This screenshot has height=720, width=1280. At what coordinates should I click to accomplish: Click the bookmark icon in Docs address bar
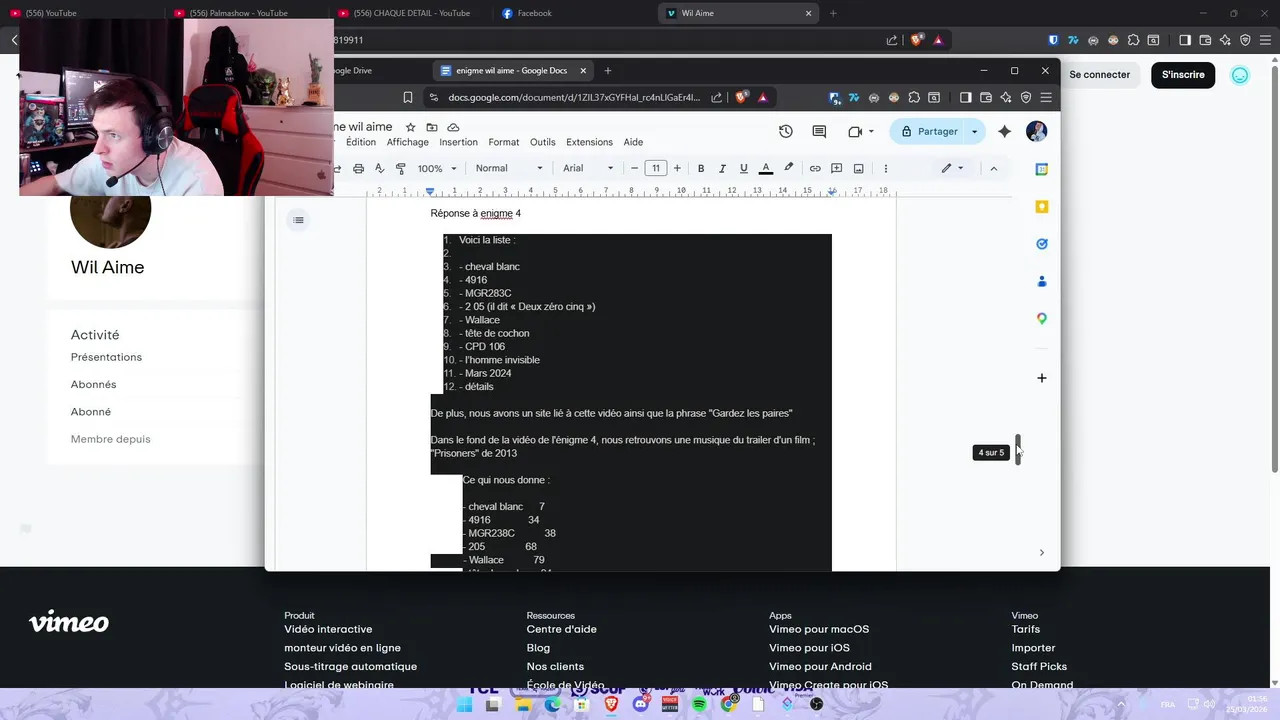tap(408, 97)
